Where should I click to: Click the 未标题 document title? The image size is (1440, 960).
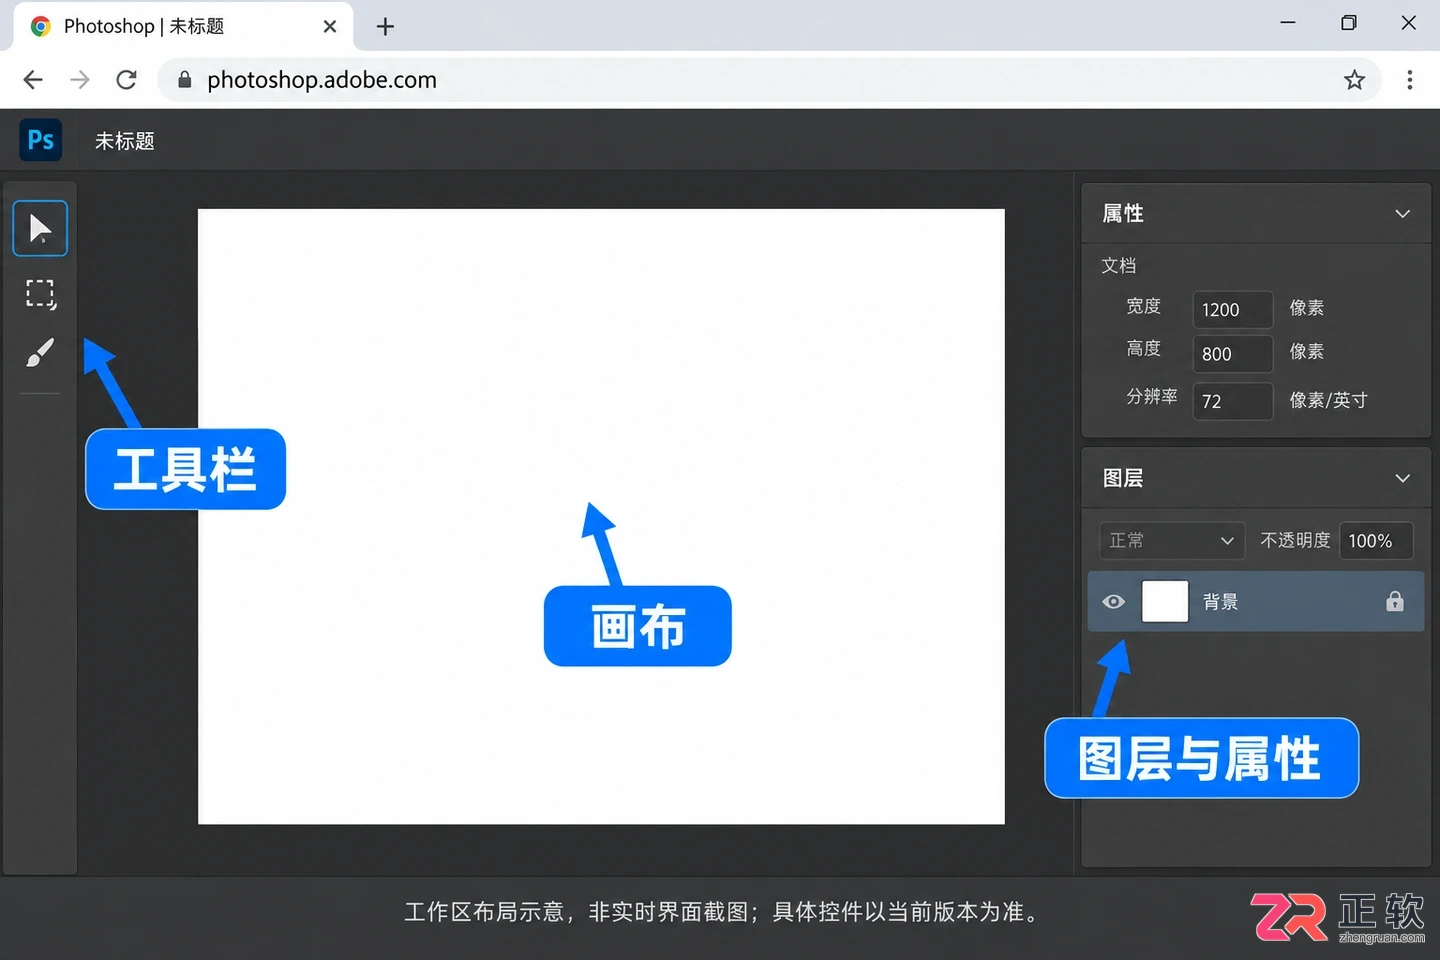pos(125,141)
